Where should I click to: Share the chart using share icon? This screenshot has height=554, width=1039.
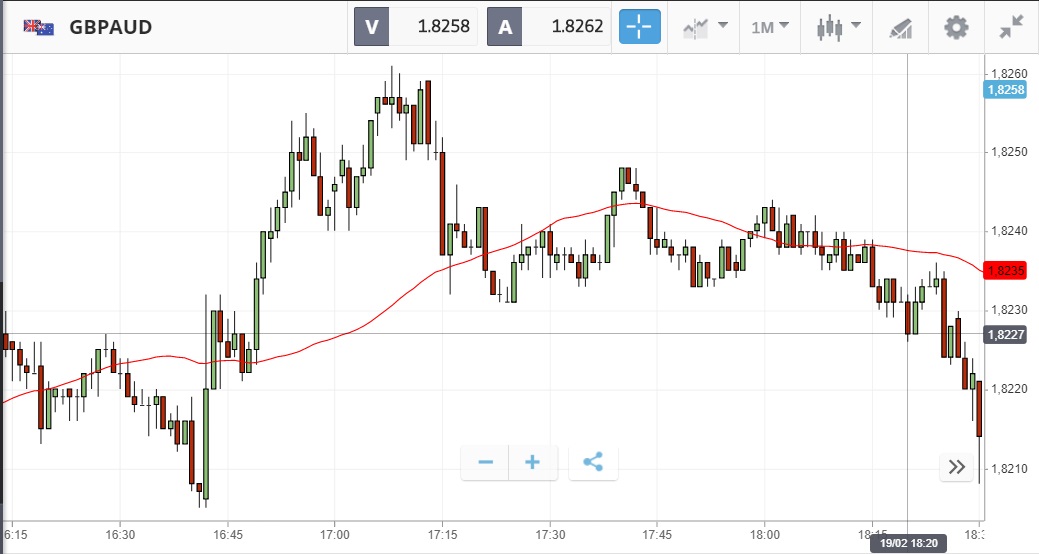click(593, 462)
